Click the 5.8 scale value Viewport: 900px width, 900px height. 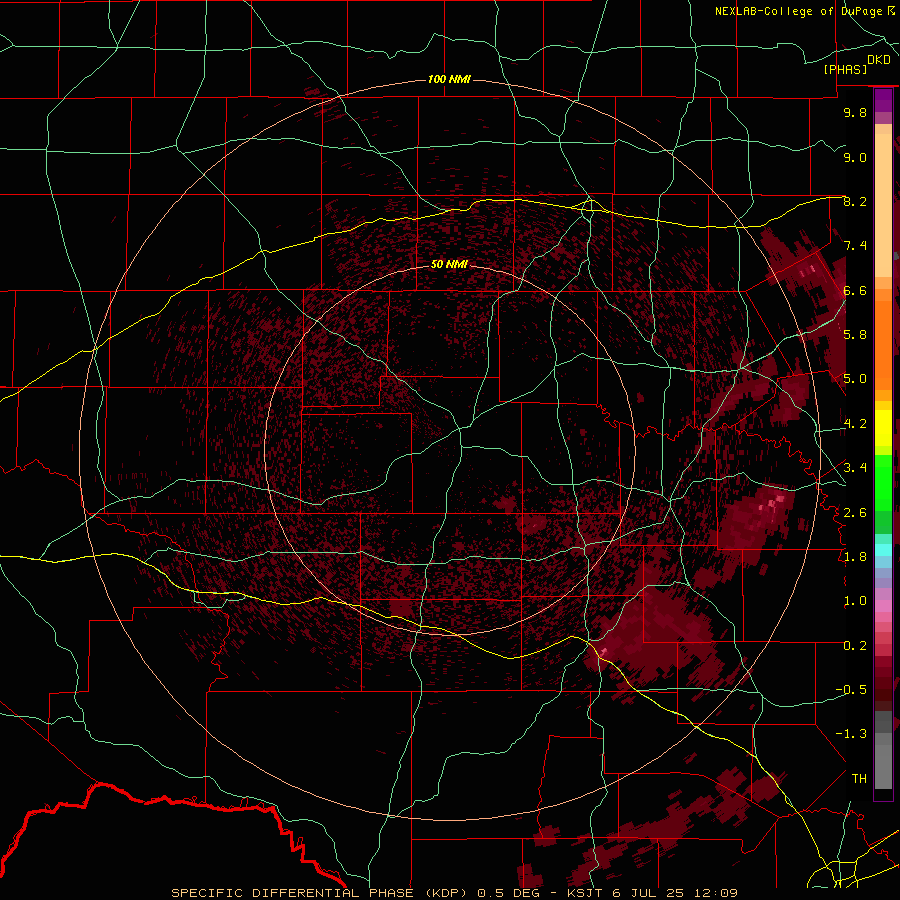[855, 334]
